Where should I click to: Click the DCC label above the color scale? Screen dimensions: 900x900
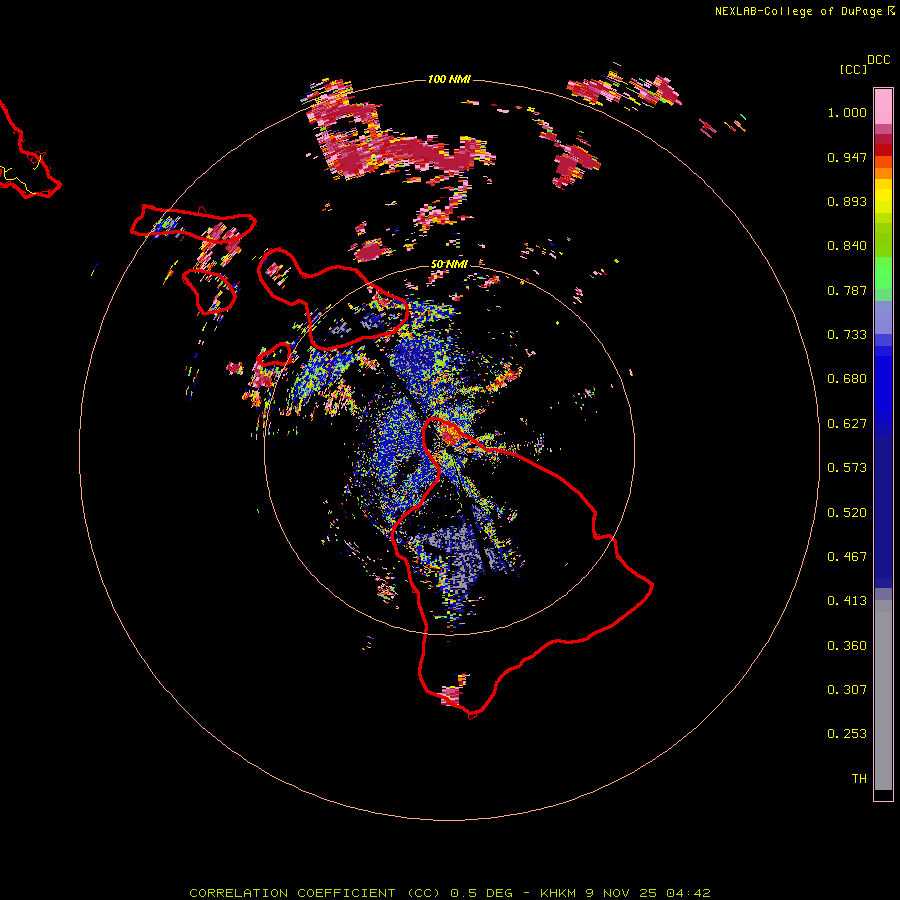(879, 60)
